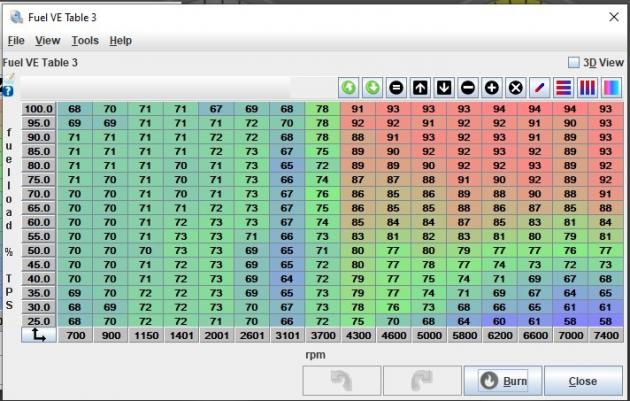Screen dimensions: 630x401
Task: Click the subtract (minus) toolbar icon
Action: (x=468, y=87)
